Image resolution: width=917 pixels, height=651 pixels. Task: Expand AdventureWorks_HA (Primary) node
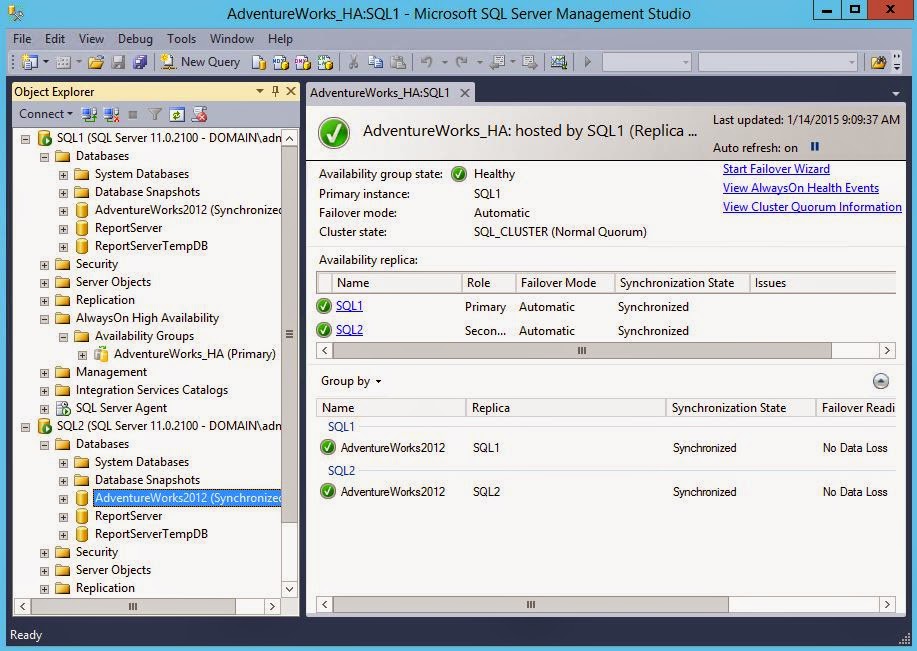(x=82, y=355)
